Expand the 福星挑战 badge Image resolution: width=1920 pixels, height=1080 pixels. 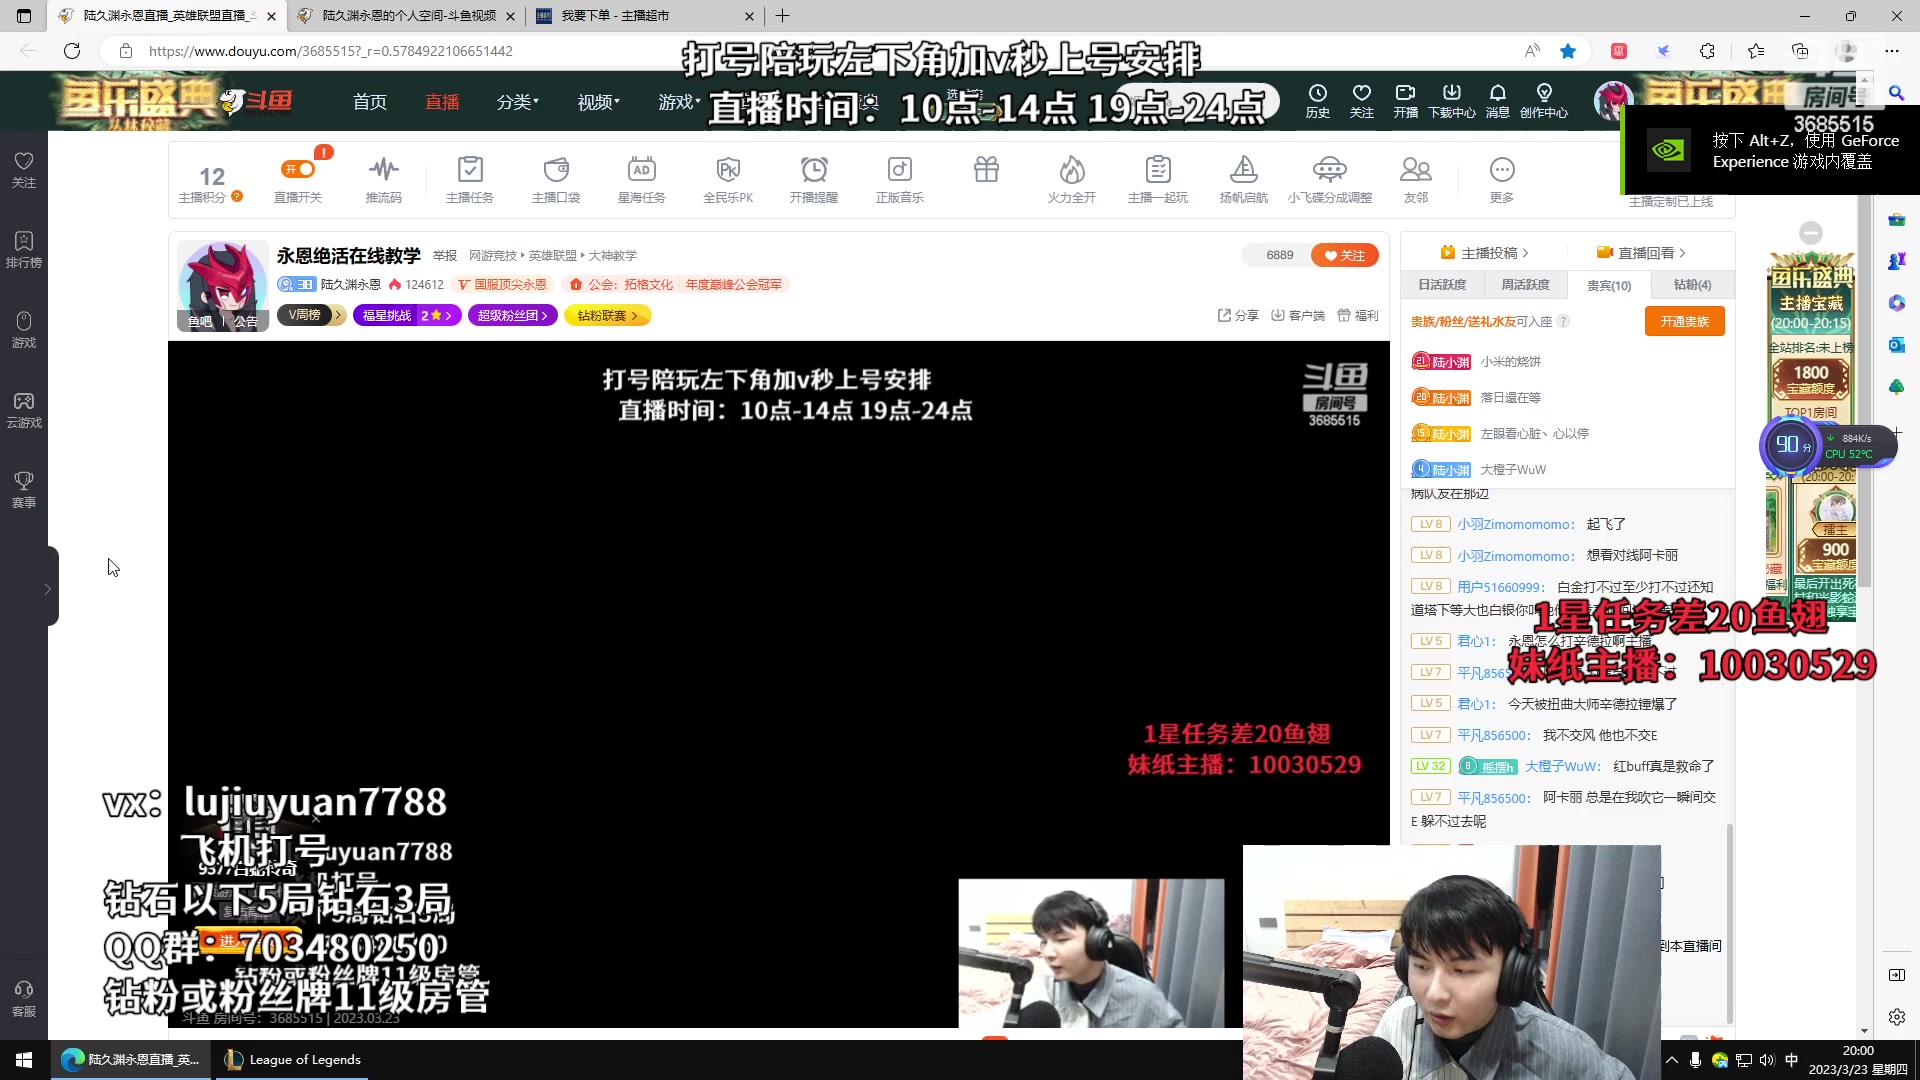[407, 315]
